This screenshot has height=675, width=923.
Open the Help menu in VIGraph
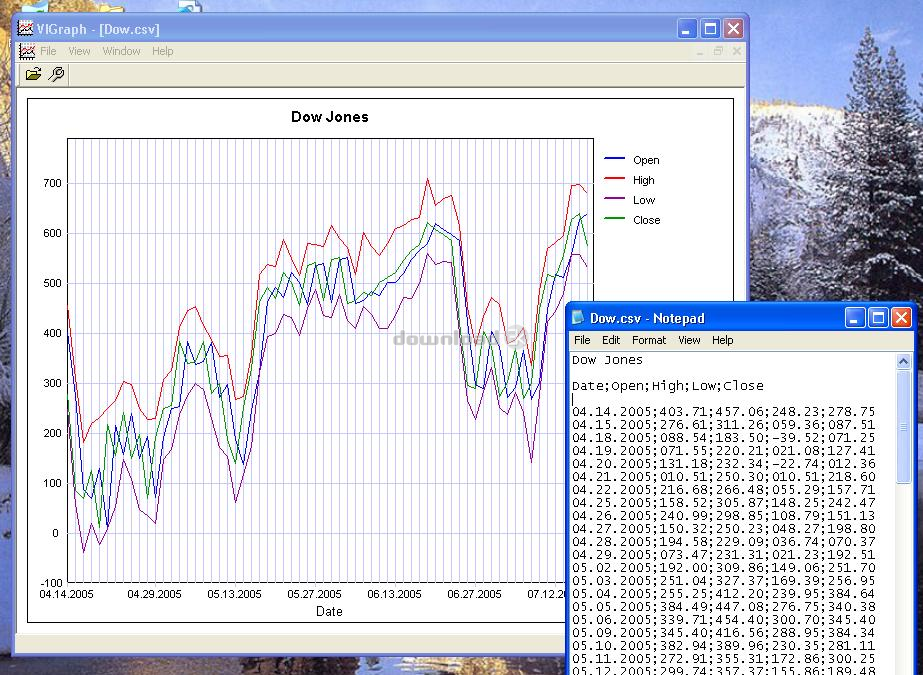[x=162, y=51]
